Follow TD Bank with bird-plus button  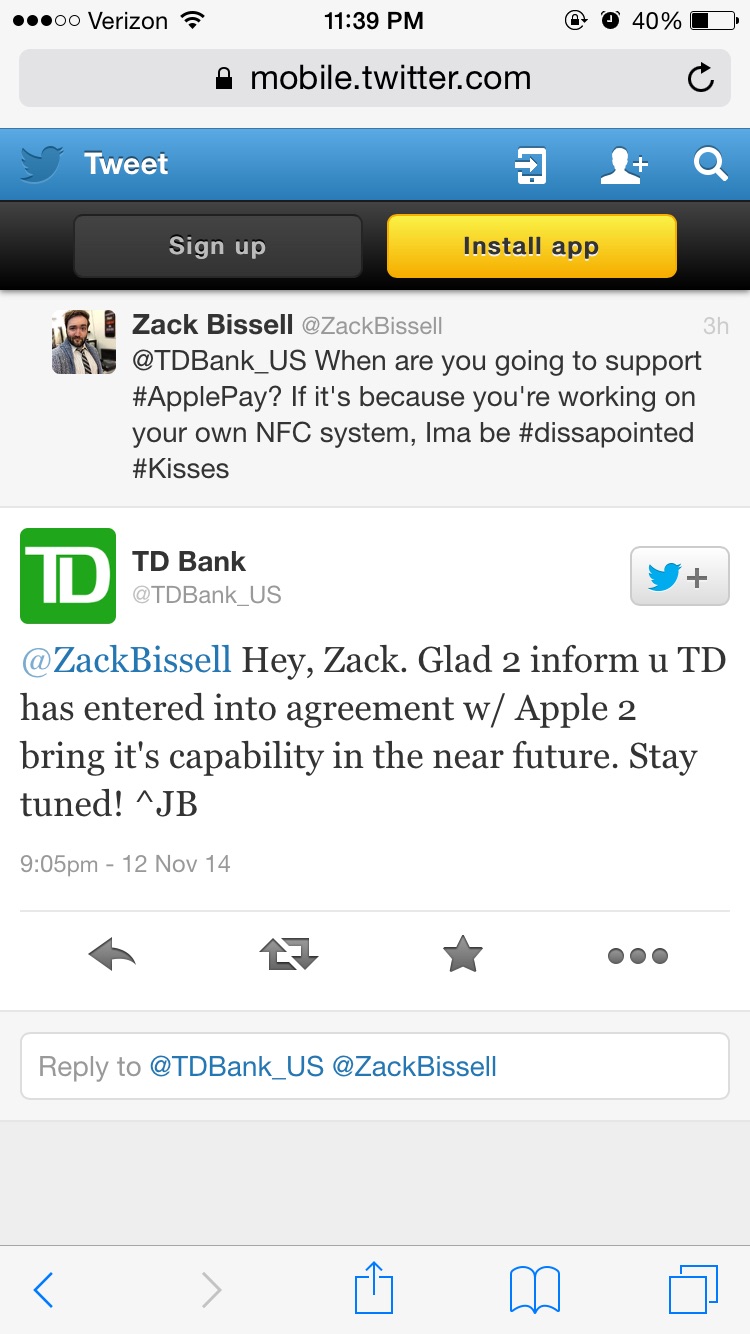tap(679, 577)
